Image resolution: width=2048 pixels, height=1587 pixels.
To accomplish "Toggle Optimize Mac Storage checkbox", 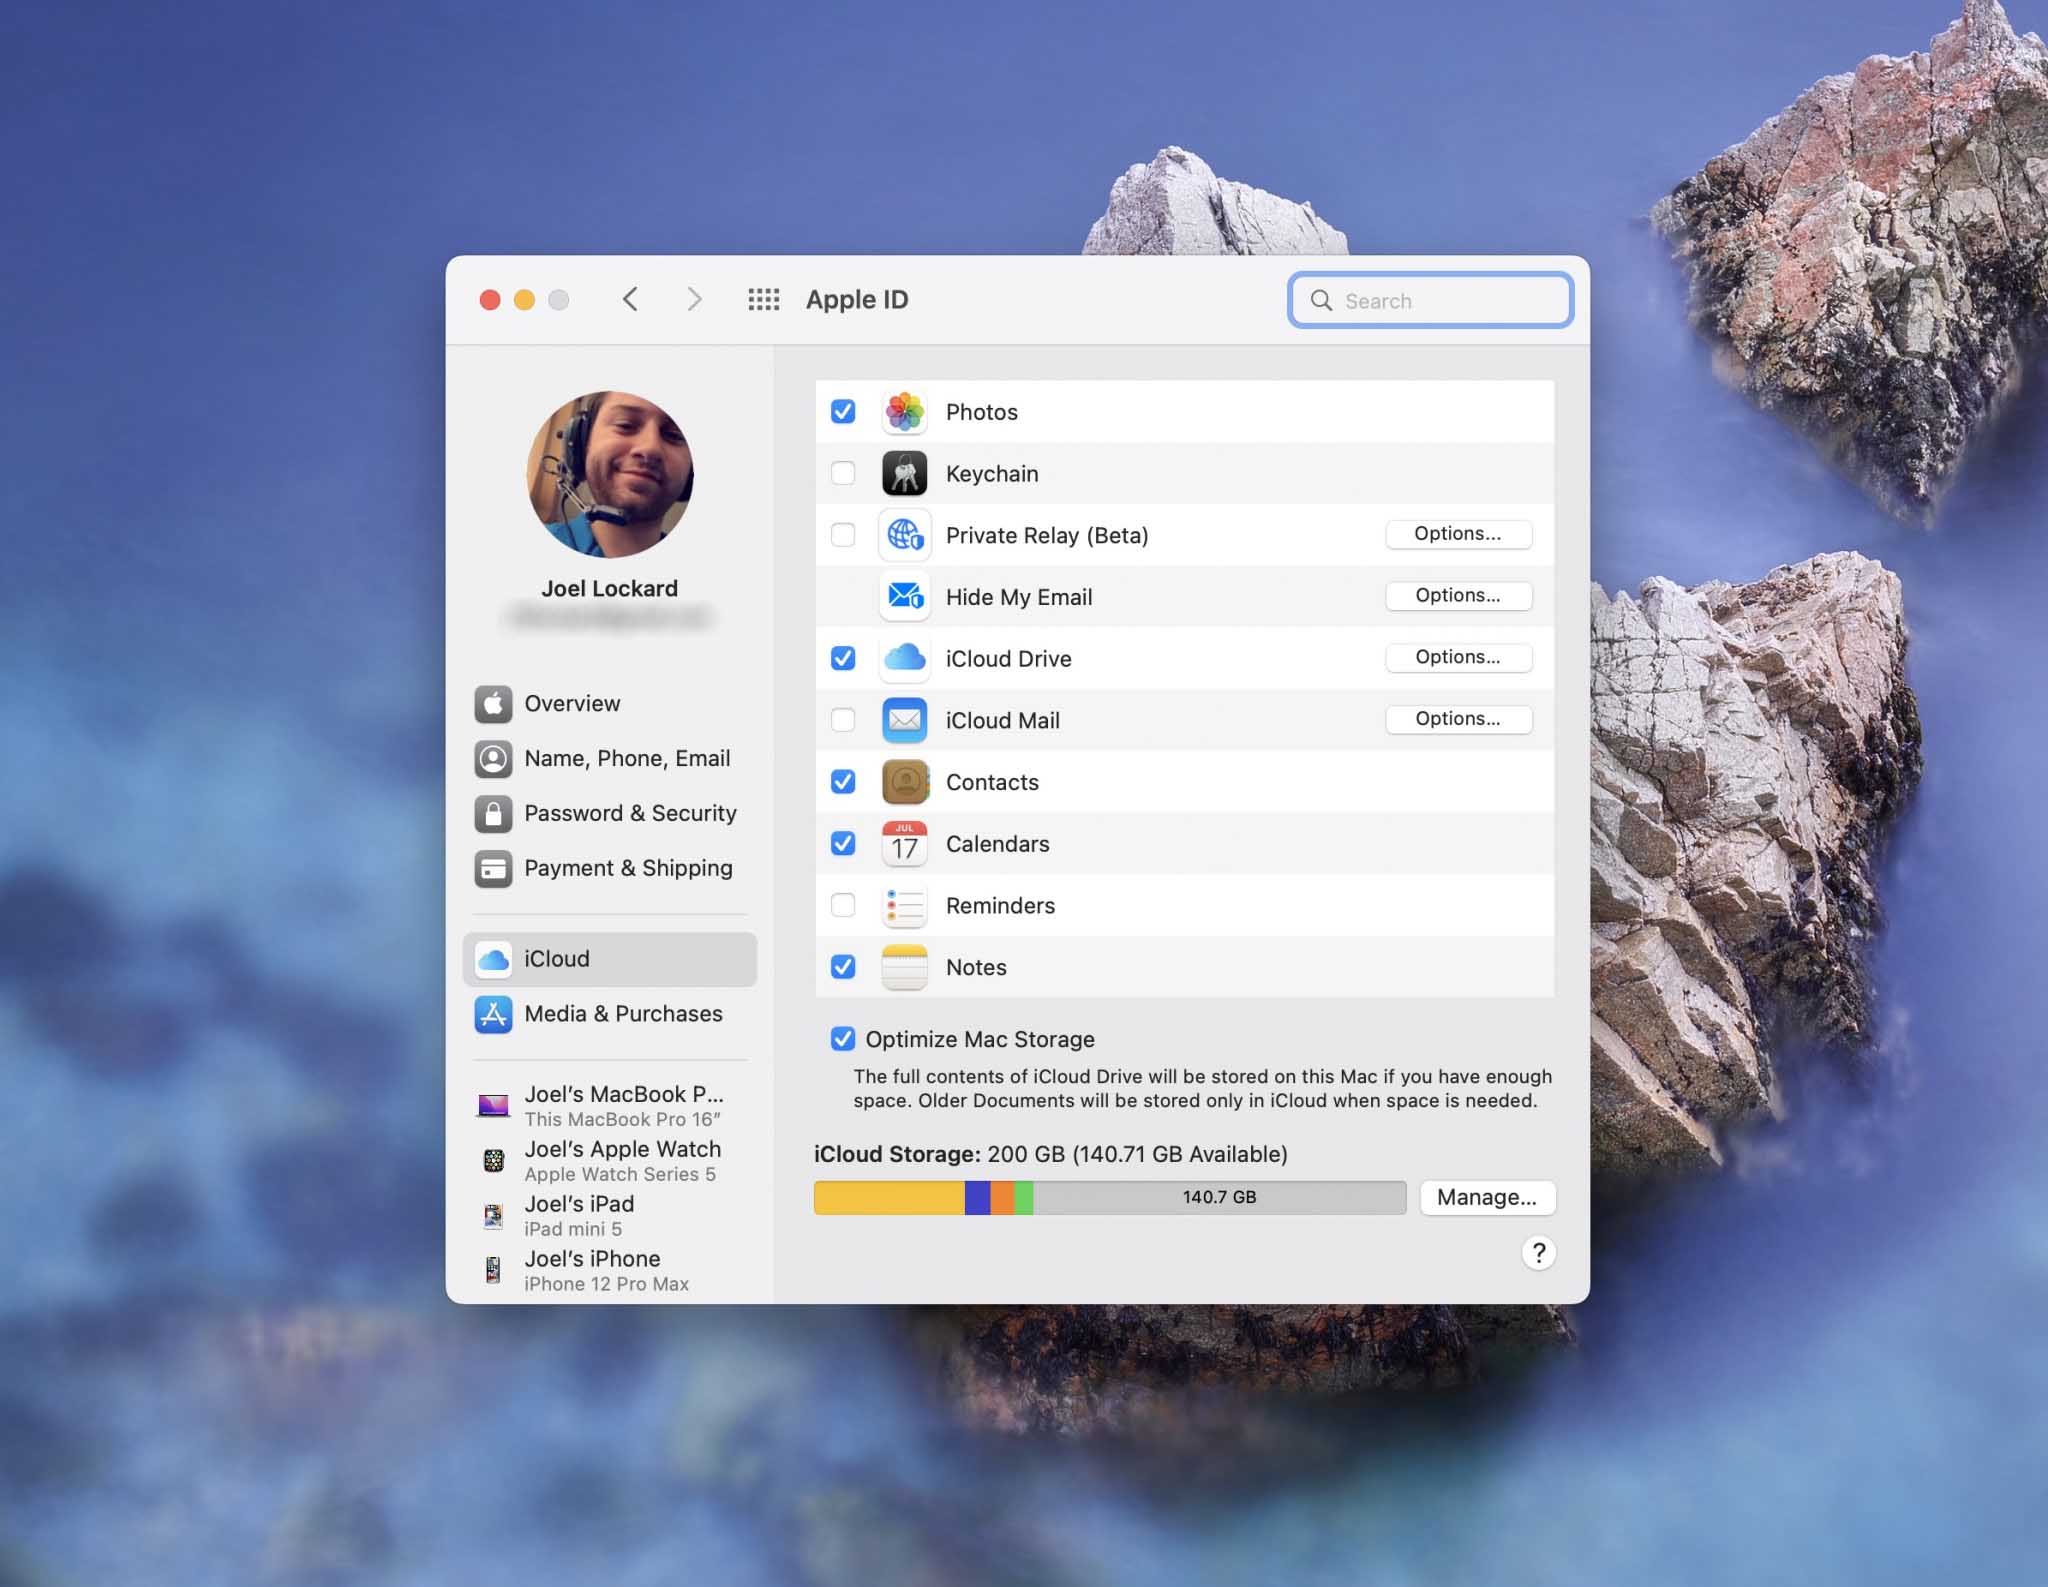I will [843, 1039].
